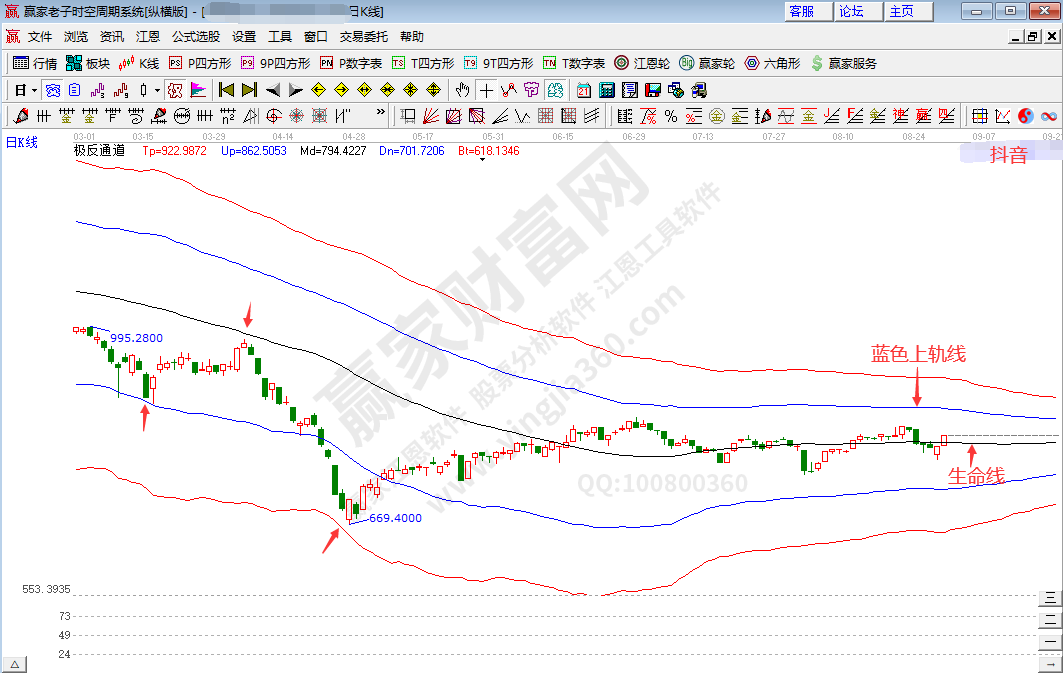Click the 客服 customer service button
The height and width of the screenshot is (673, 1063).
click(801, 11)
